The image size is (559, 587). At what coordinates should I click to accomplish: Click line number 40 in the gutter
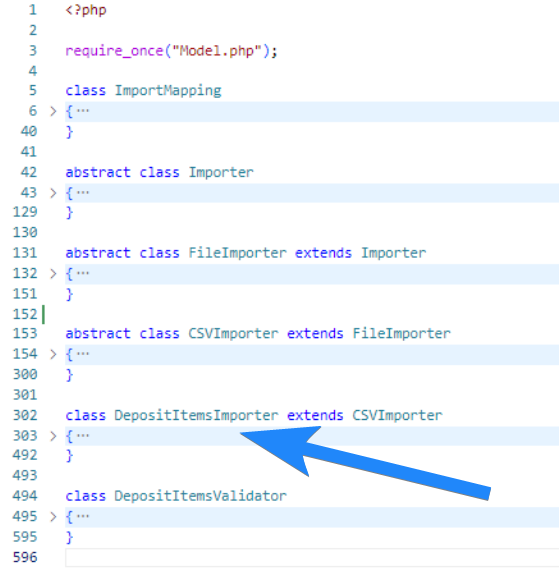29,131
